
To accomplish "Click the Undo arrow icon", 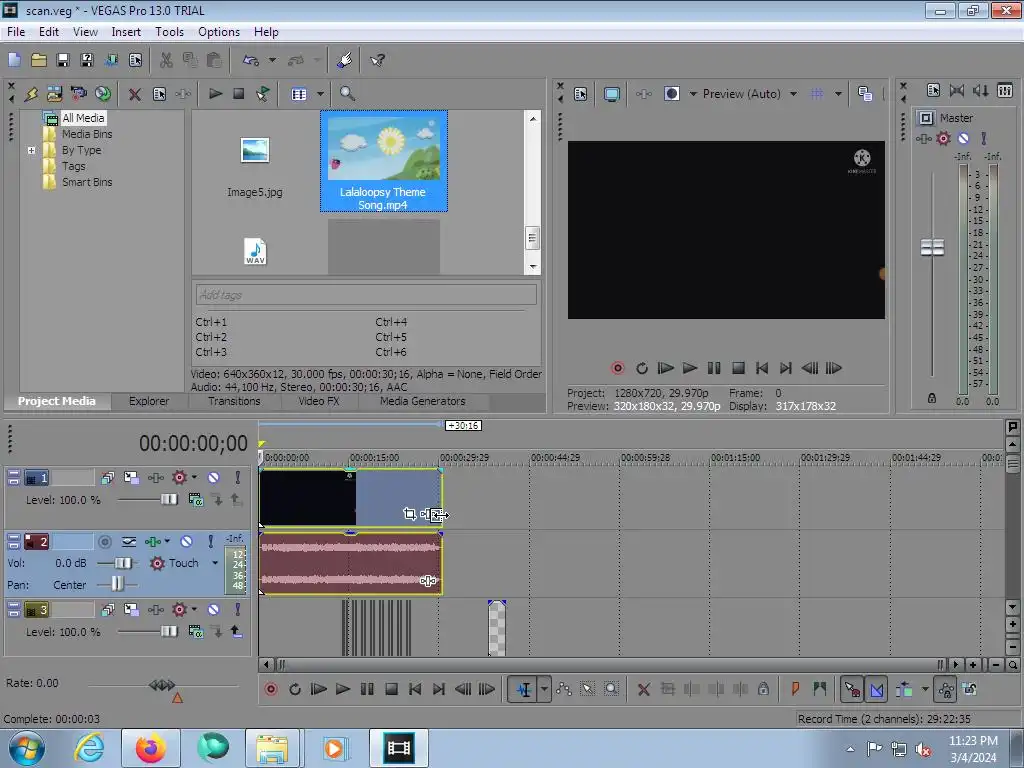I will pyautogui.click(x=251, y=60).
